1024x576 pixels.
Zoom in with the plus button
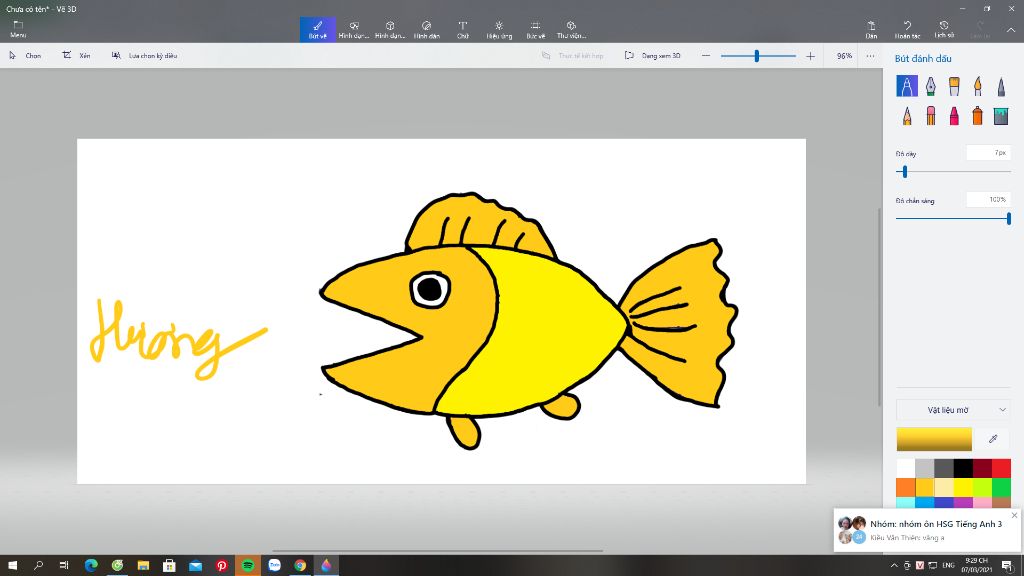pos(810,56)
